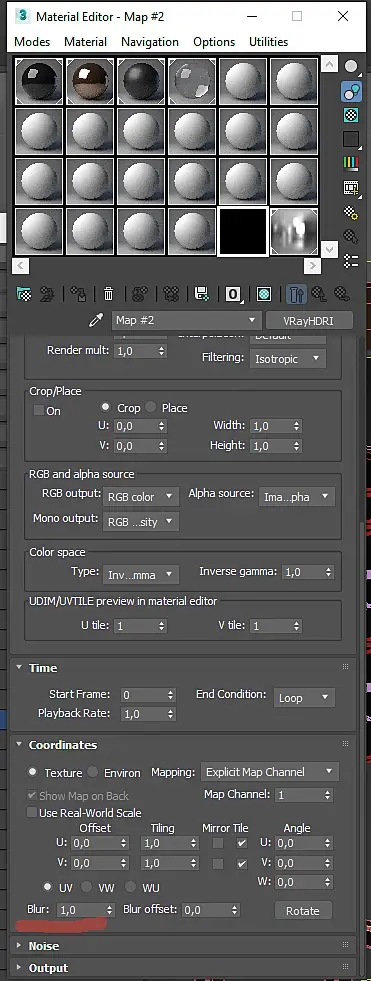Click the Sample Type sphere icon

click(352, 67)
